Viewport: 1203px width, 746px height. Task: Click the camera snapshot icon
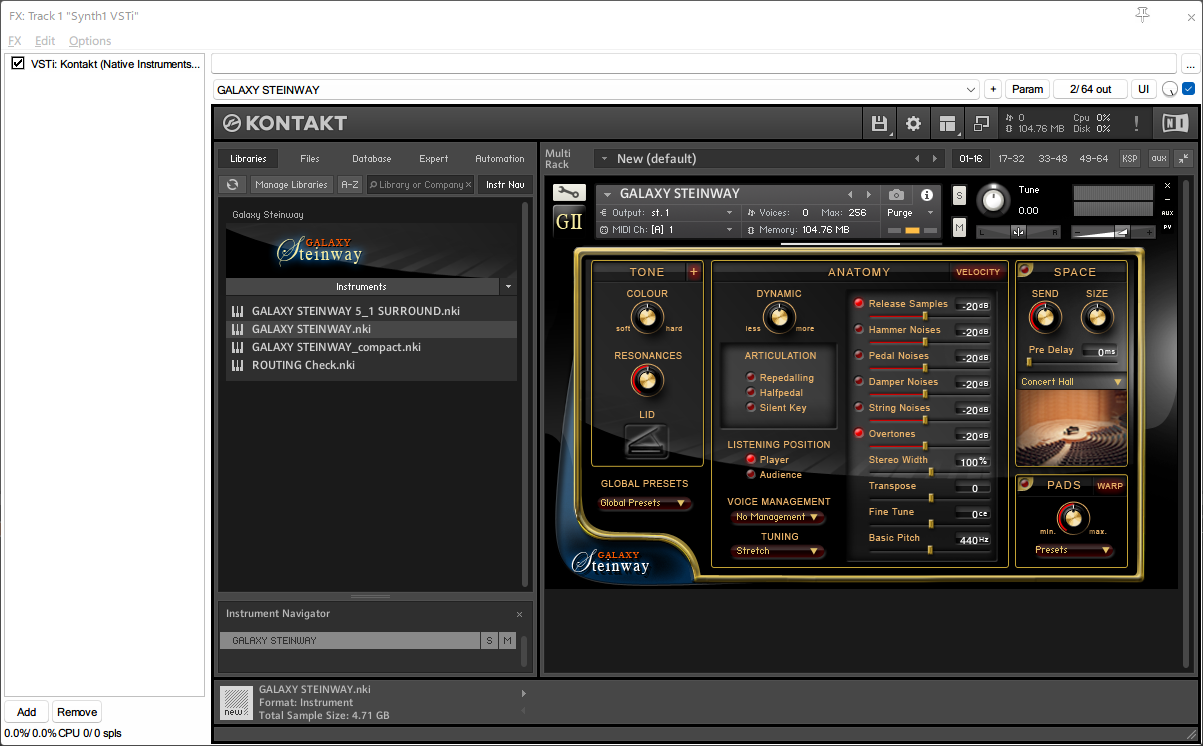896,195
